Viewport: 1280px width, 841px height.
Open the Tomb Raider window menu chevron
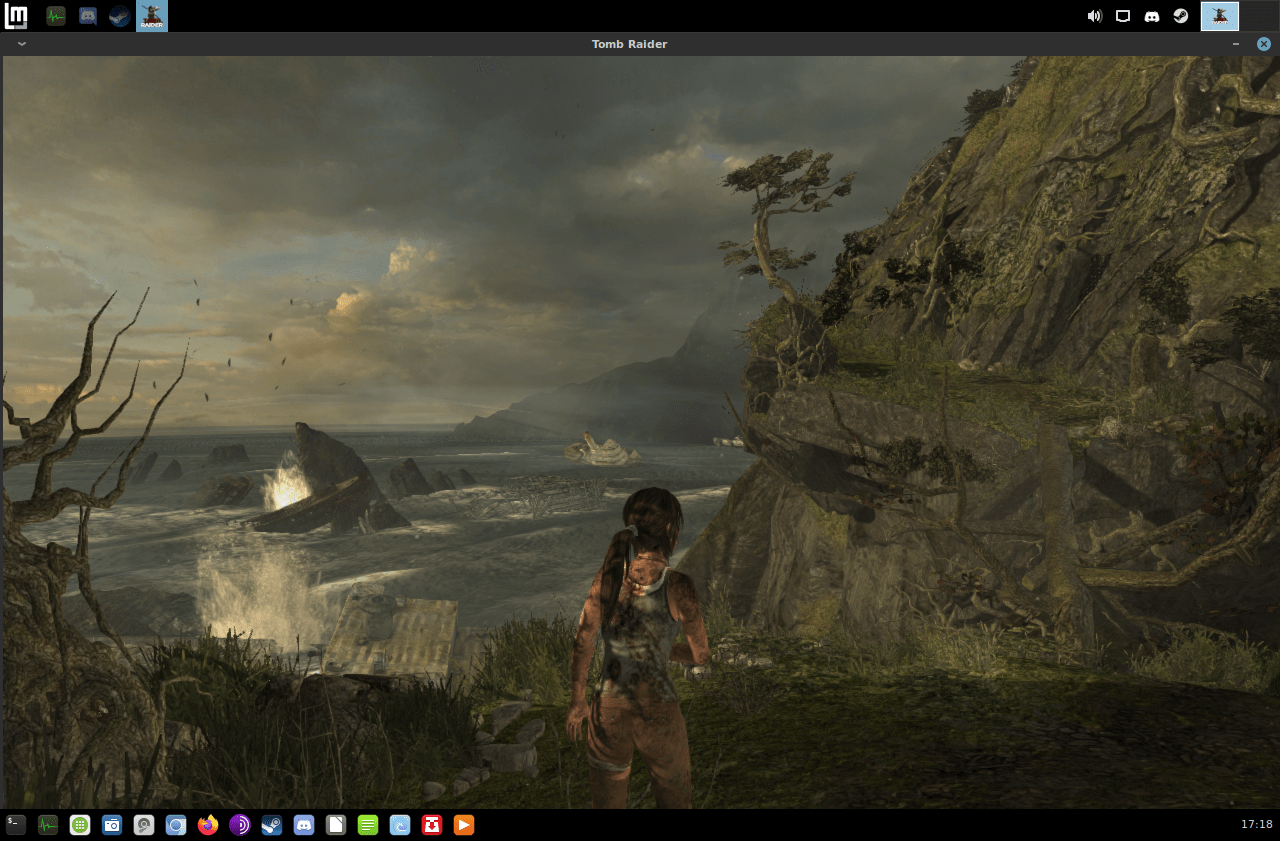point(22,44)
